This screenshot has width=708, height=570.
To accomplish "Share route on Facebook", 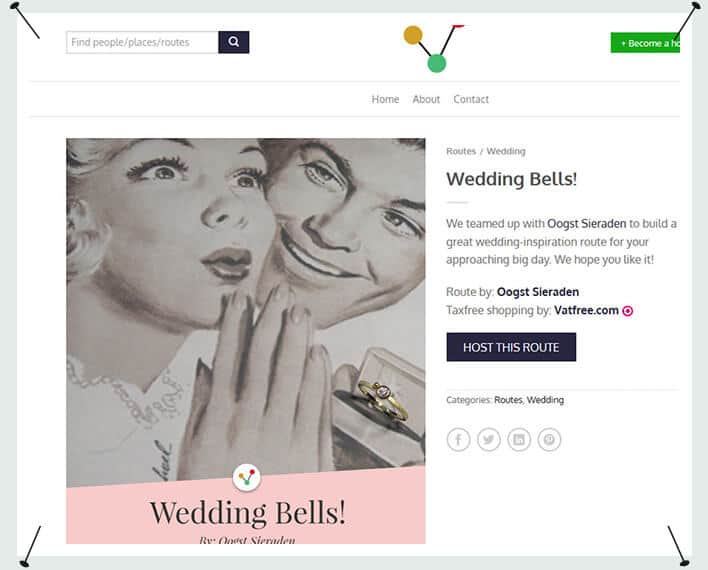I will 458,439.
